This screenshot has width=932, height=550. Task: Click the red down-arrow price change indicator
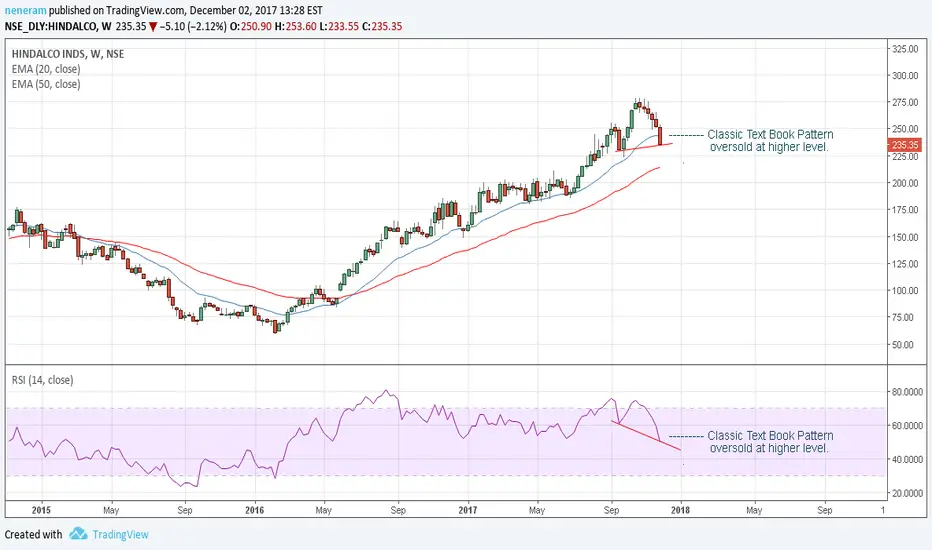coord(153,26)
